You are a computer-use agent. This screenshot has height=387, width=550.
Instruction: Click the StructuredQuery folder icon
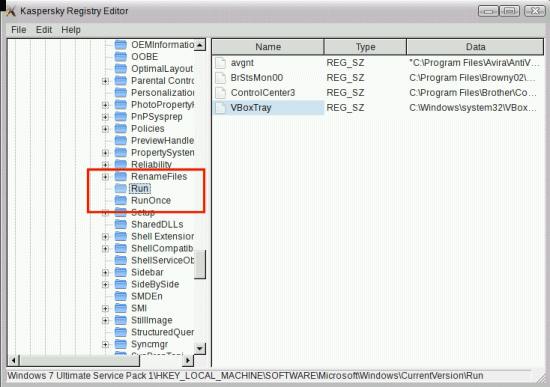[121, 332]
